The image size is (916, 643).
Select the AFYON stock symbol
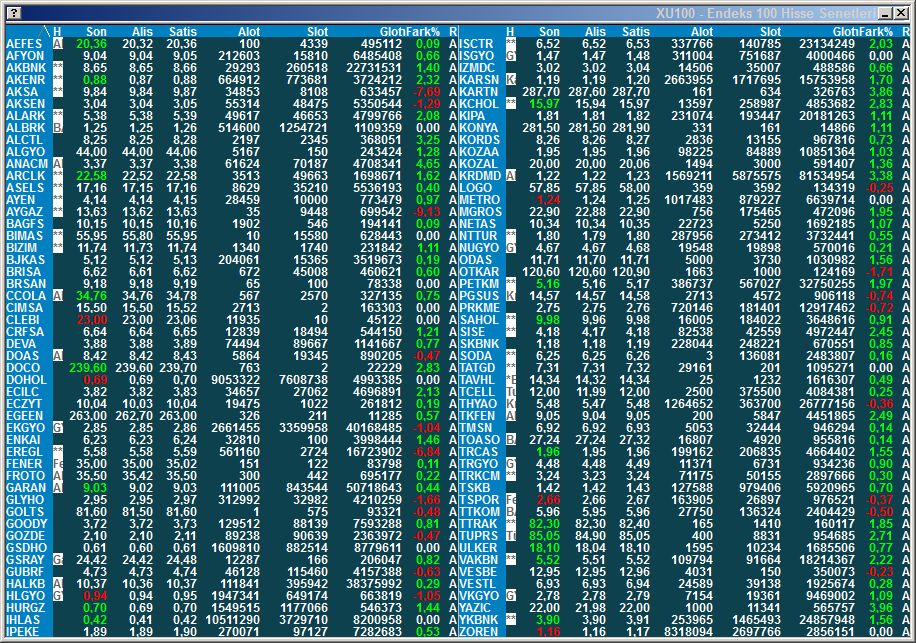click(x=25, y=55)
